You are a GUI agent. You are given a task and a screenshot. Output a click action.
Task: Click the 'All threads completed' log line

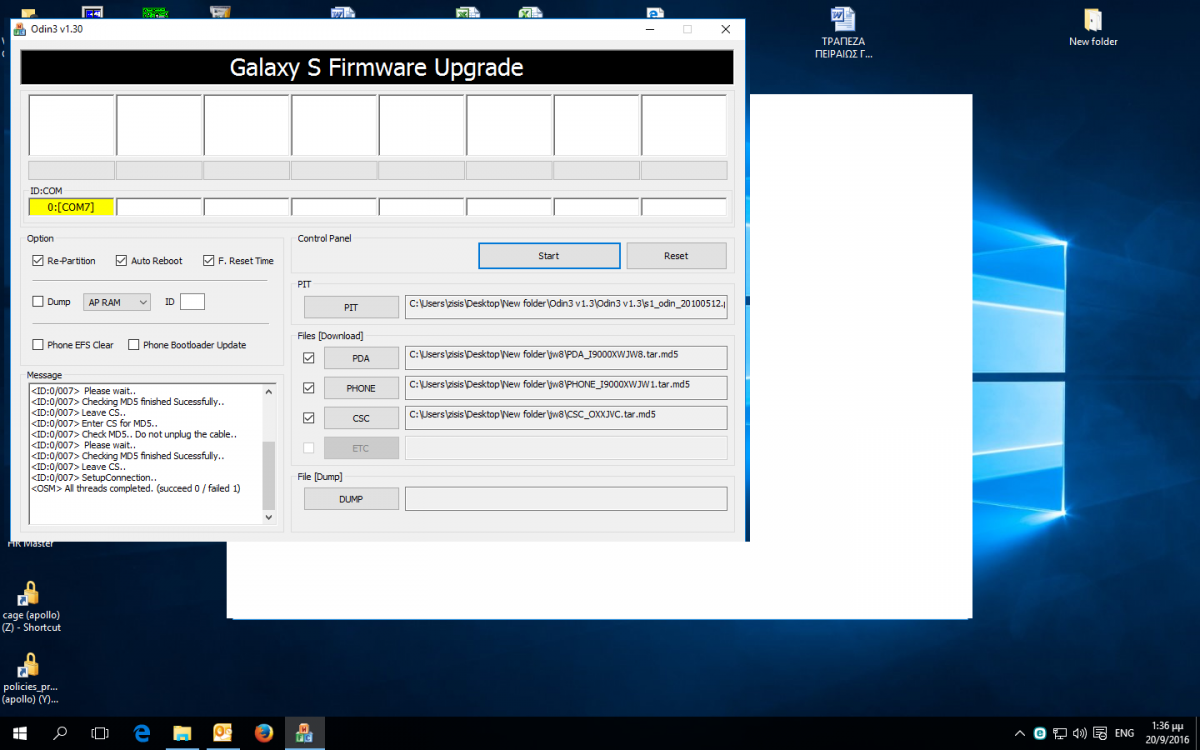tap(136, 489)
